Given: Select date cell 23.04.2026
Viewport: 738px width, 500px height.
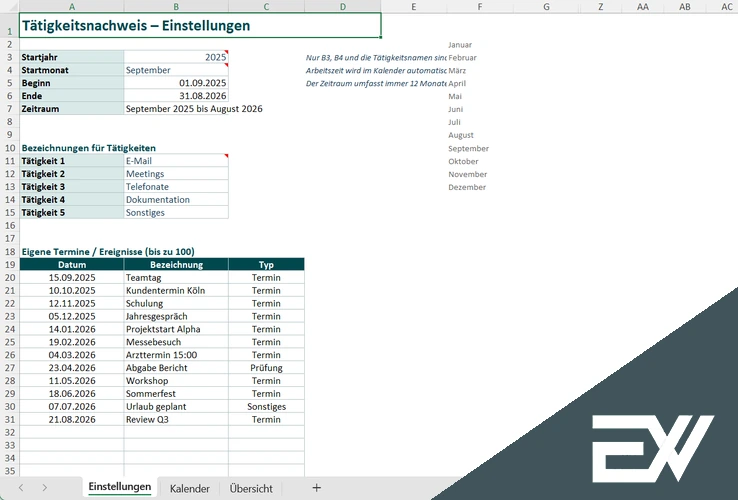Looking at the screenshot, I should pos(72,368).
